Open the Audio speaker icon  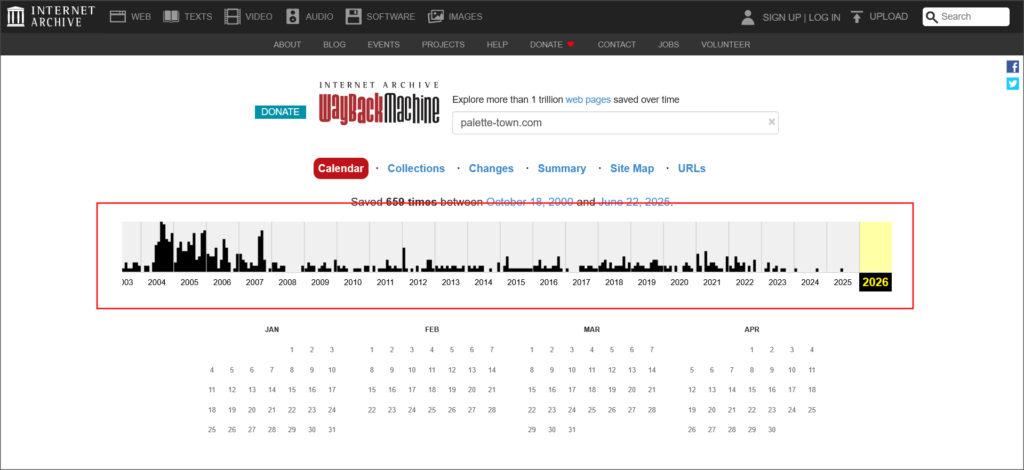coord(293,16)
